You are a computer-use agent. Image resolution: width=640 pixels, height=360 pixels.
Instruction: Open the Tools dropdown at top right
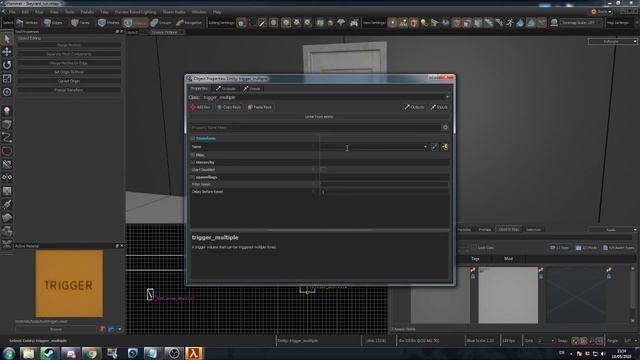click(x=602, y=12)
